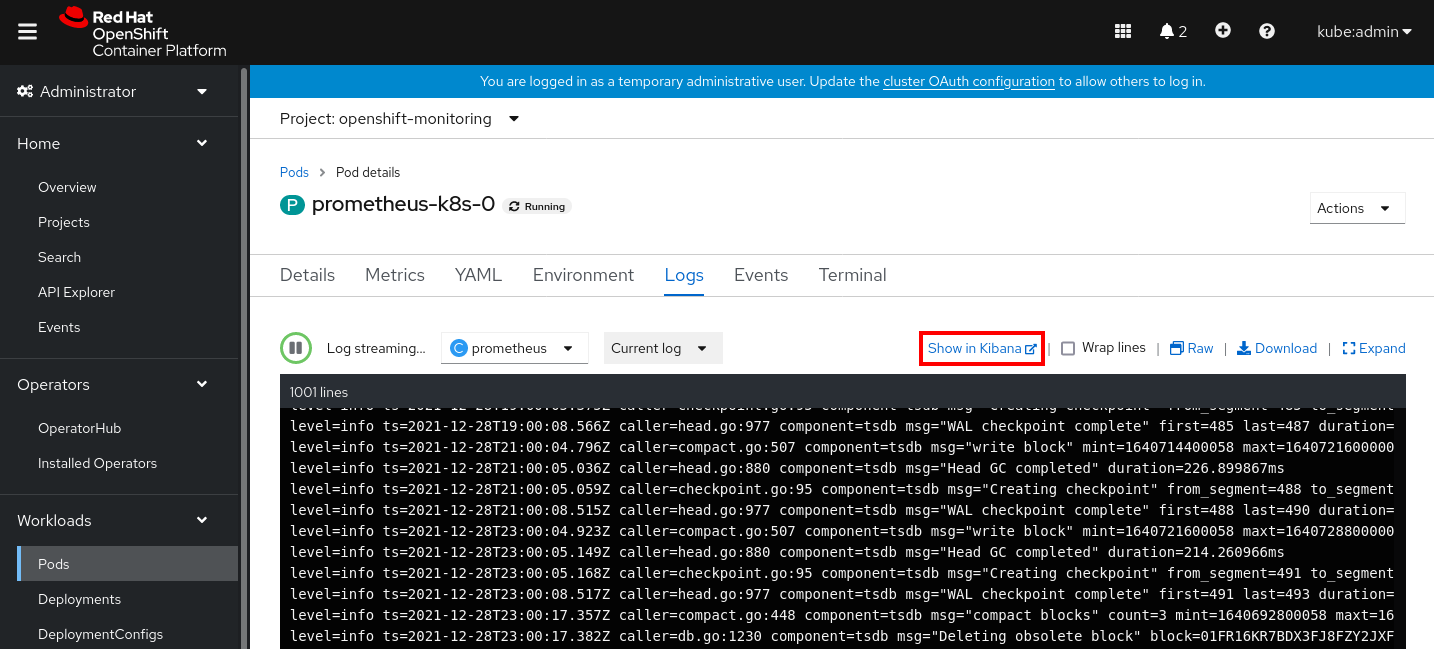Click the Deleting obsolete block log line
The image size is (1434, 649).
click(x=842, y=636)
